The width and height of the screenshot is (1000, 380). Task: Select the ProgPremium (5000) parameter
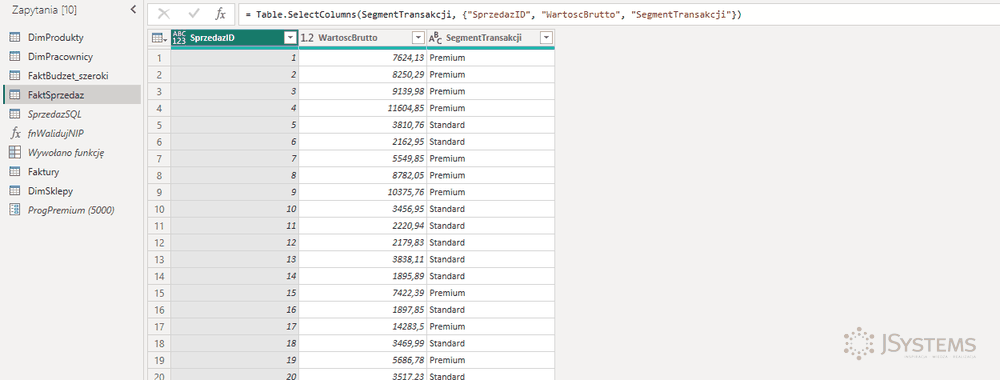tap(70, 210)
